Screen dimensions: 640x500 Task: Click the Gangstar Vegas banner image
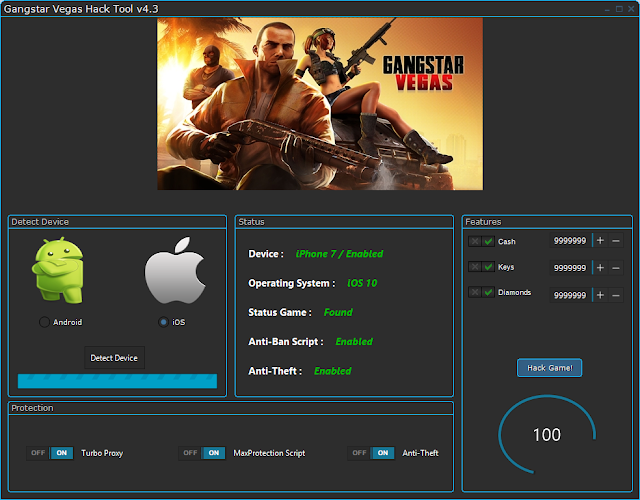coord(320,104)
